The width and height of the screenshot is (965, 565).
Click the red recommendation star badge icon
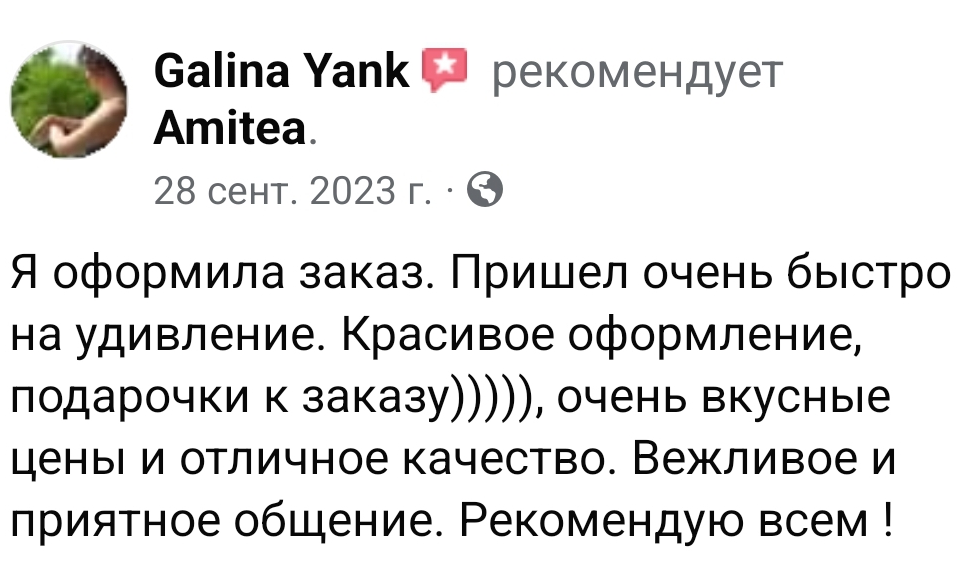coord(440,70)
